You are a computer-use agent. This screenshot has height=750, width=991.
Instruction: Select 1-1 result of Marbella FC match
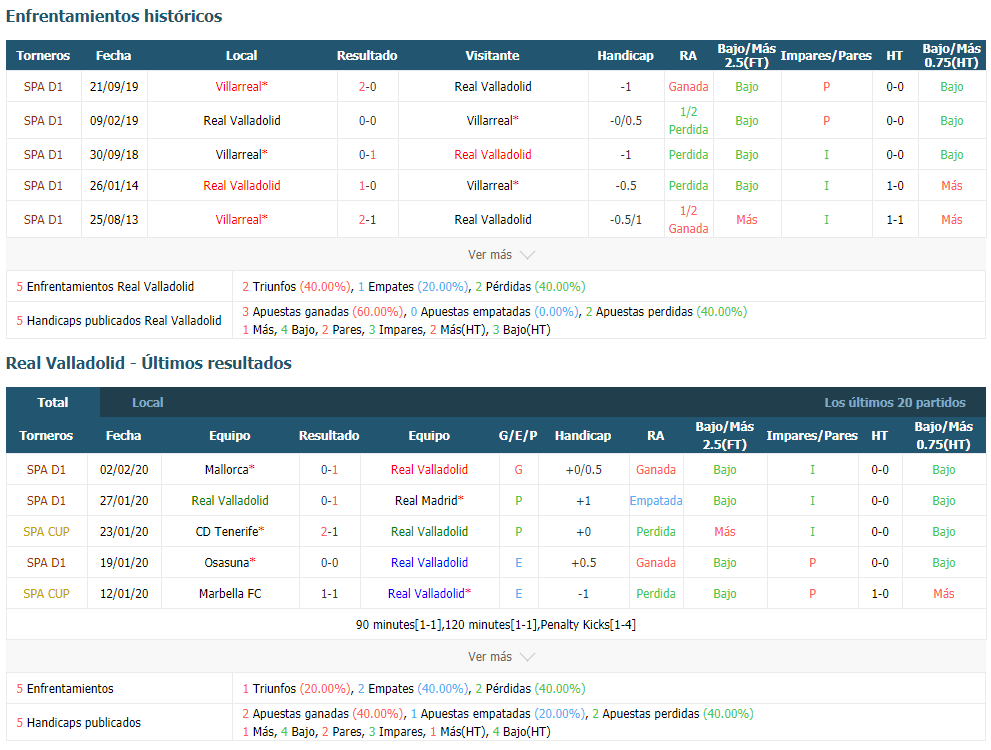point(329,593)
